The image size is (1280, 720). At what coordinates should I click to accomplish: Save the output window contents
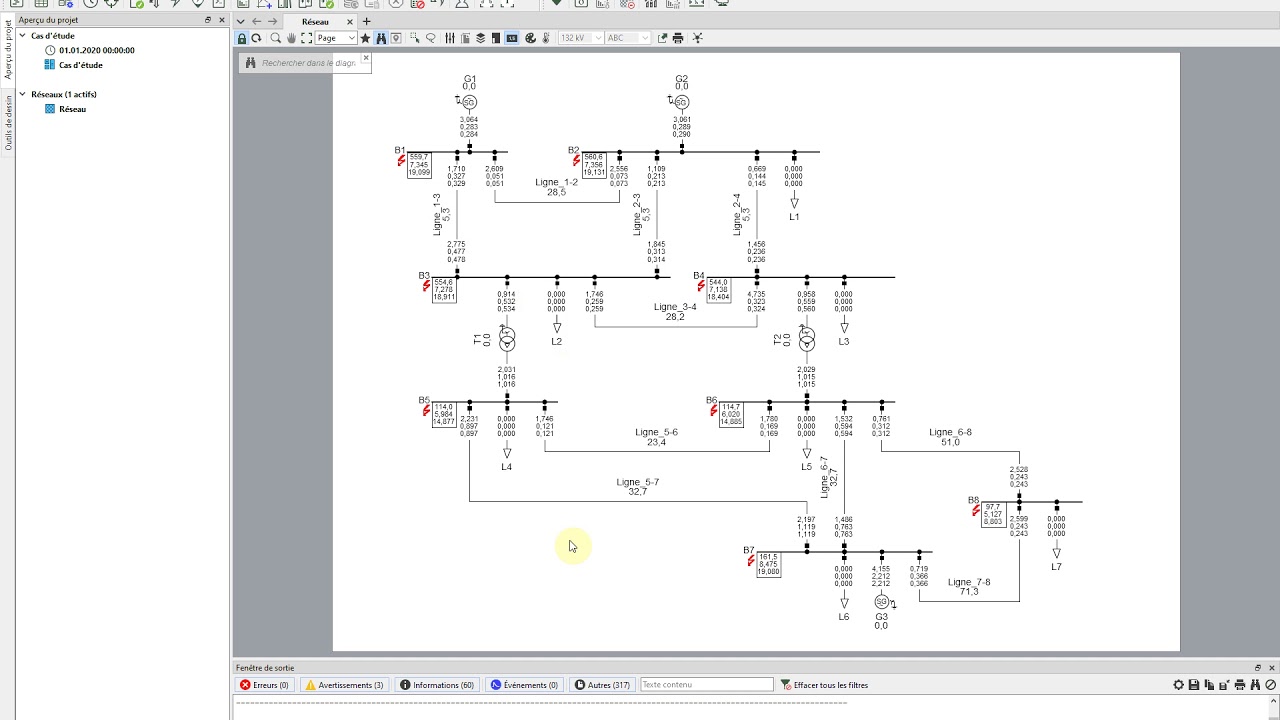(x=1194, y=685)
